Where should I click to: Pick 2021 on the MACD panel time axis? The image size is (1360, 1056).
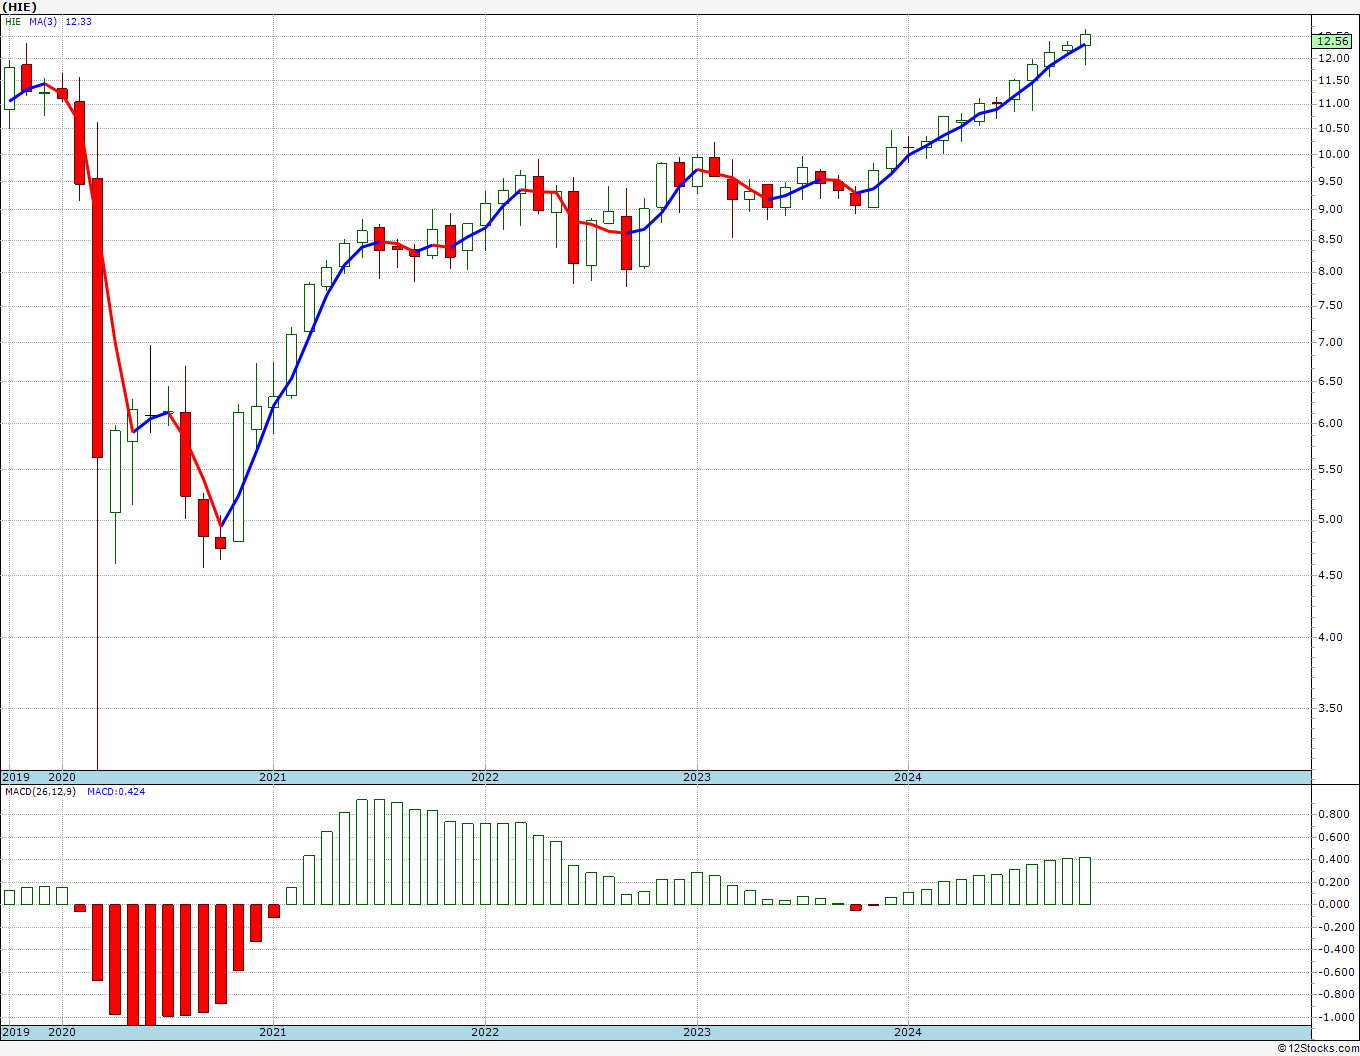click(273, 1032)
